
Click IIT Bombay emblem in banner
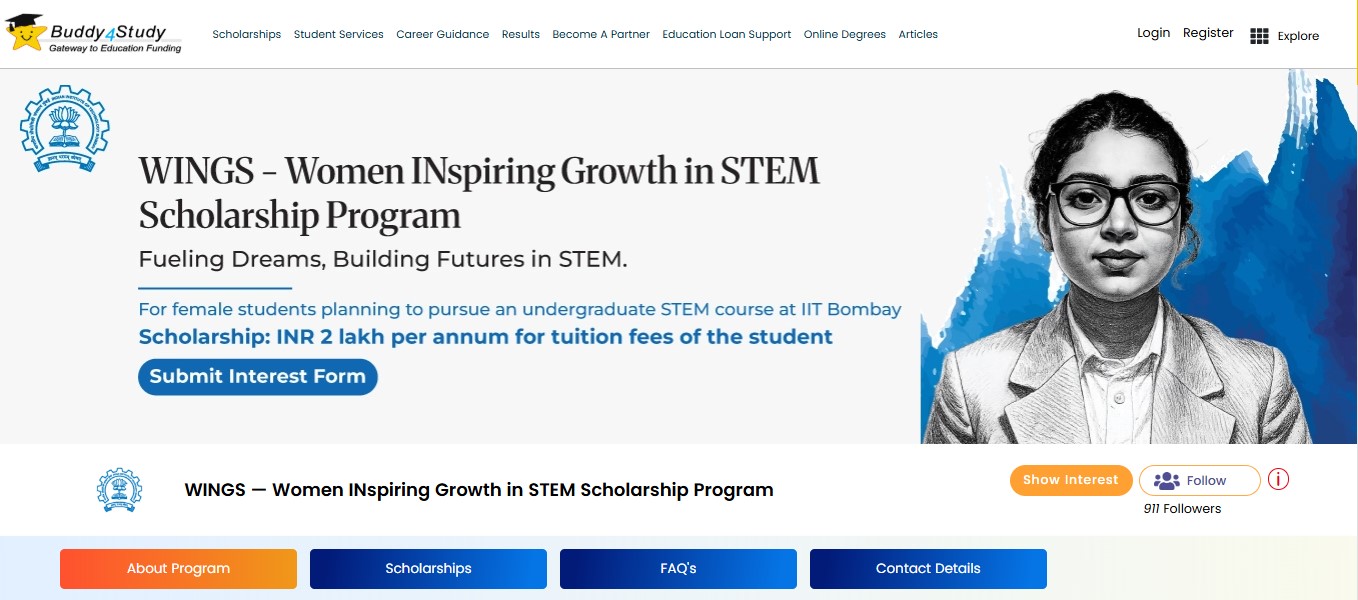click(64, 129)
